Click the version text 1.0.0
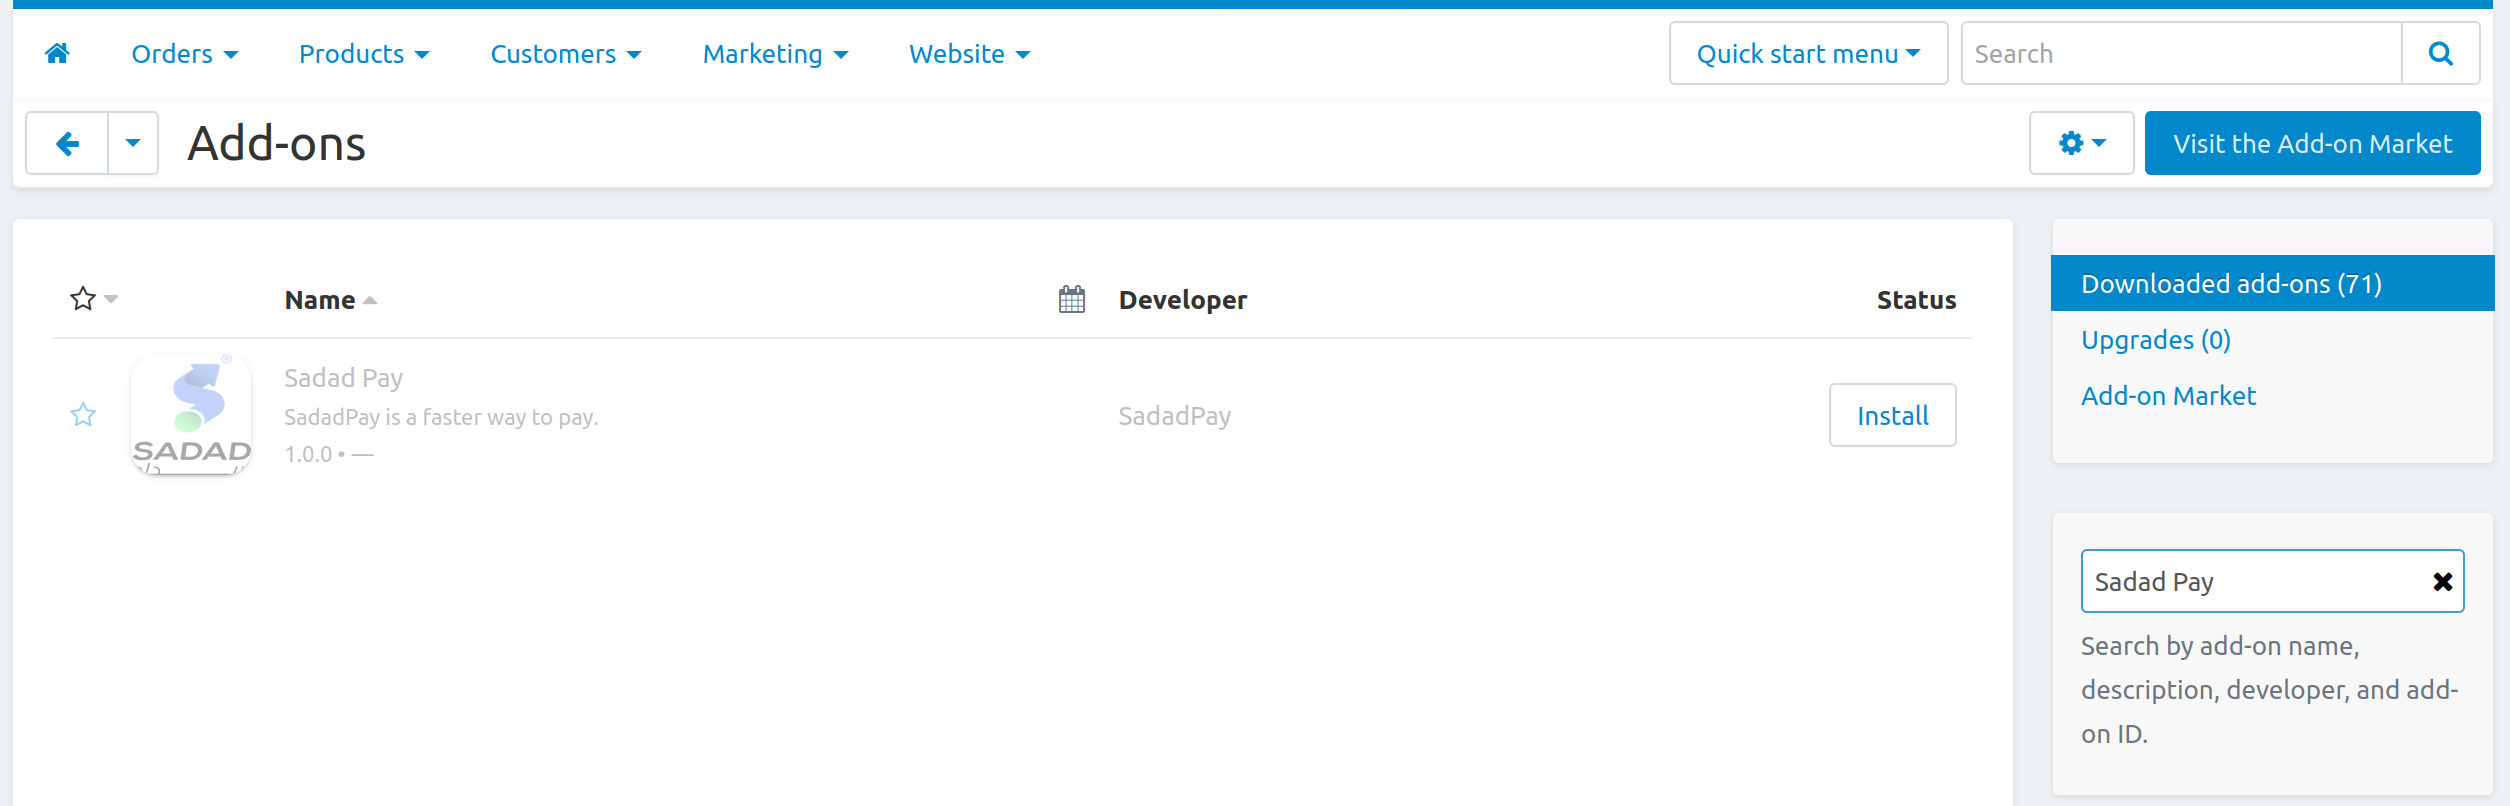This screenshot has width=2510, height=806. click(308, 454)
